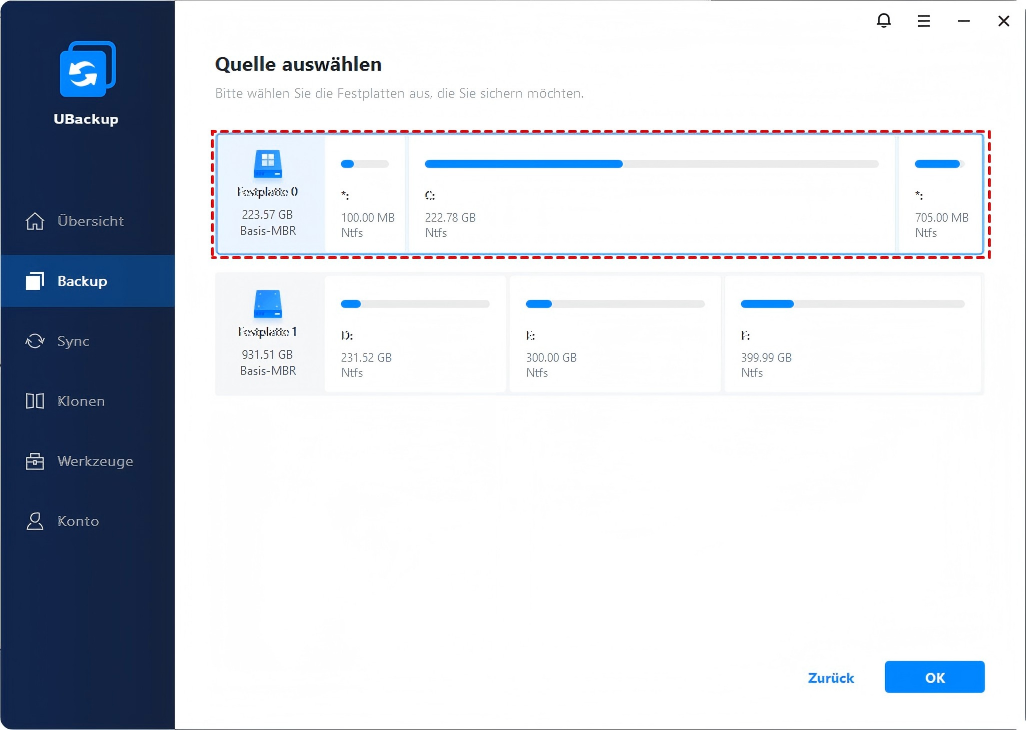Select Festplatte 0 disk icon

(268, 165)
